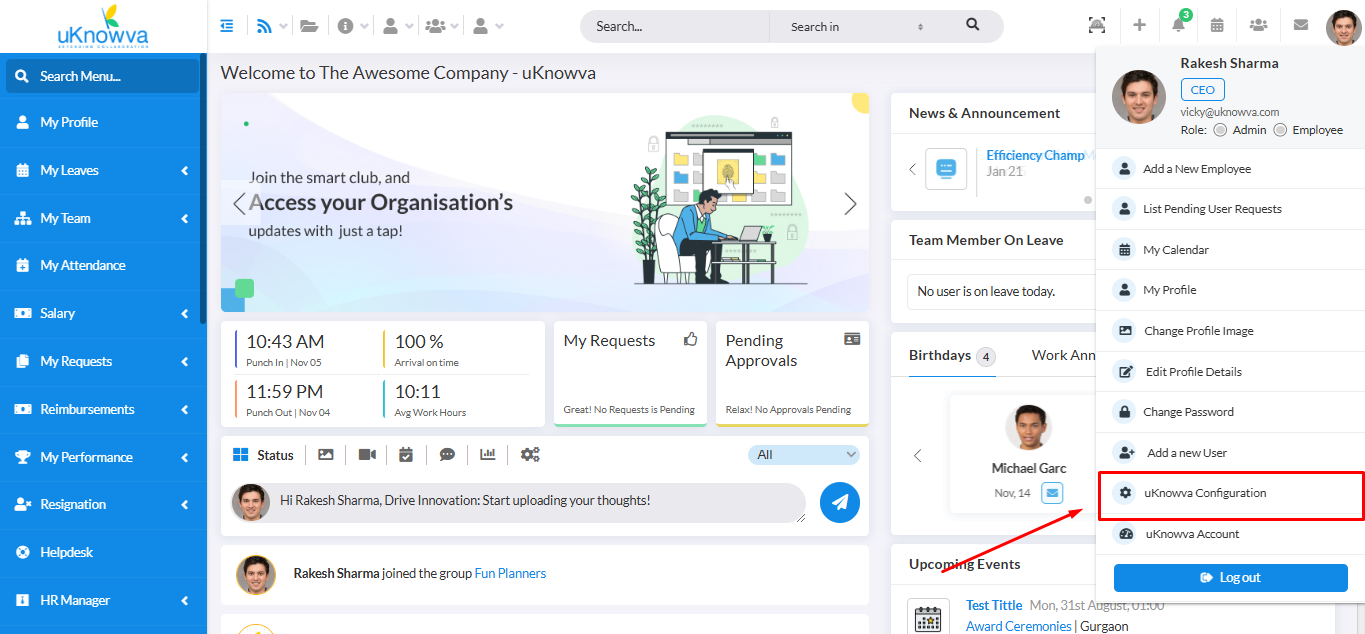
Task: Click the poll chart icon in status bar
Action: (x=488, y=454)
